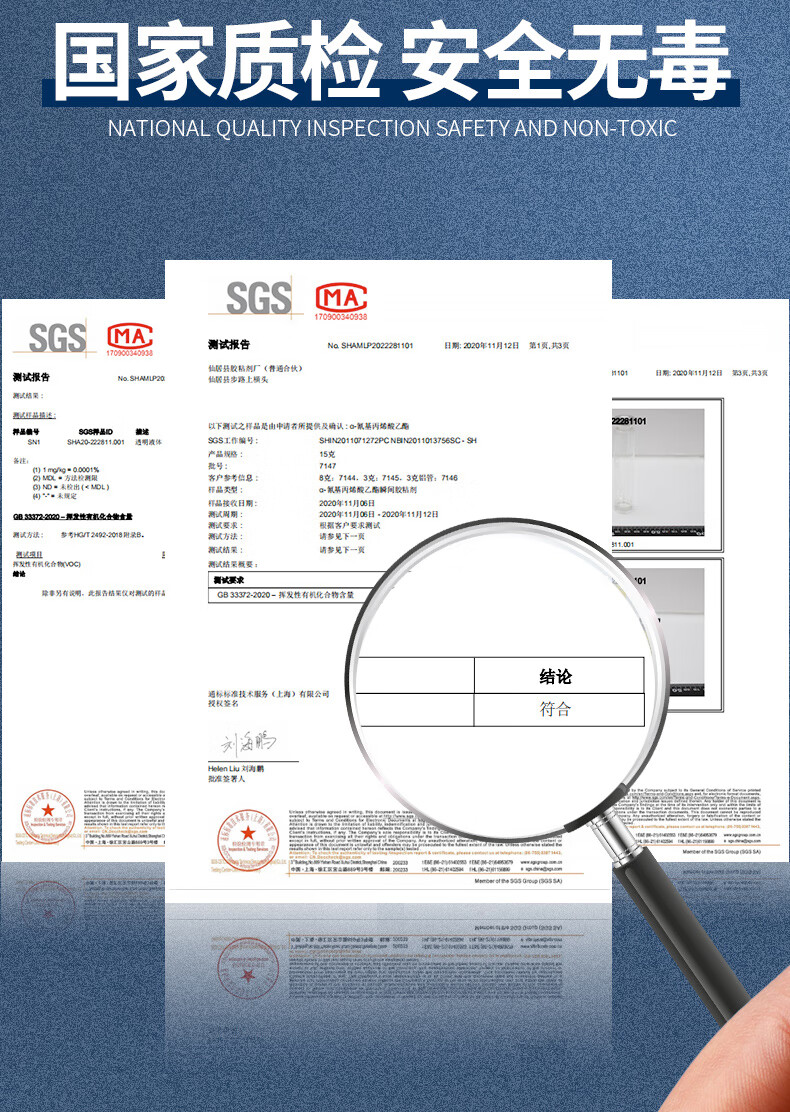The height and width of the screenshot is (1112, 790).
Task: Click the 挥发性有机化合物(VOC) item on left report
Action: (x=47, y=564)
